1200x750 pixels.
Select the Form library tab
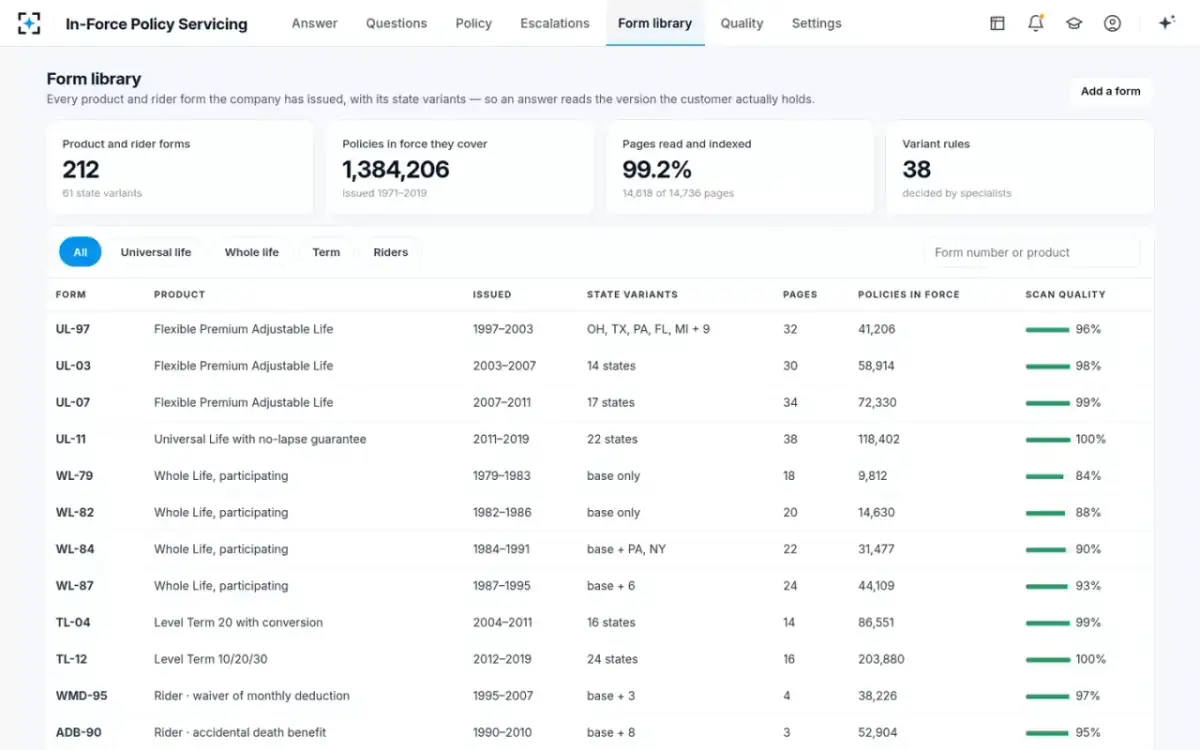[655, 23]
